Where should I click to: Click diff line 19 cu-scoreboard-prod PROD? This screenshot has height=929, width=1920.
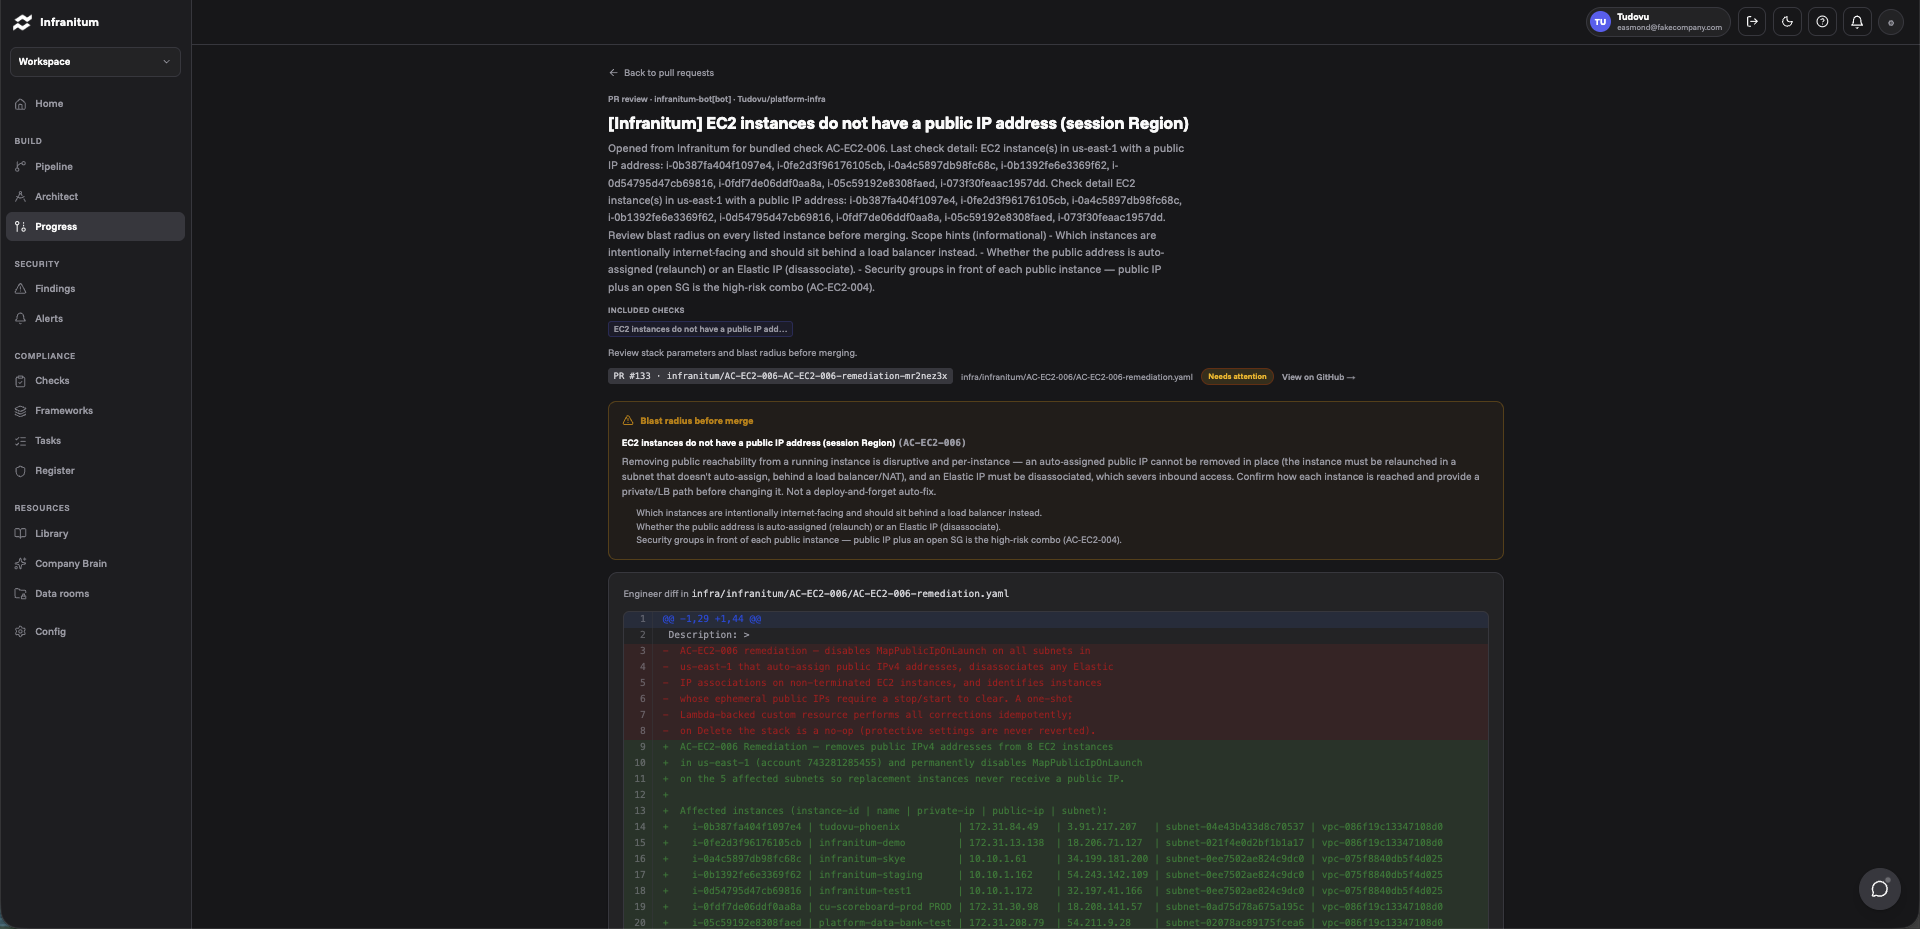[1055, 907]
